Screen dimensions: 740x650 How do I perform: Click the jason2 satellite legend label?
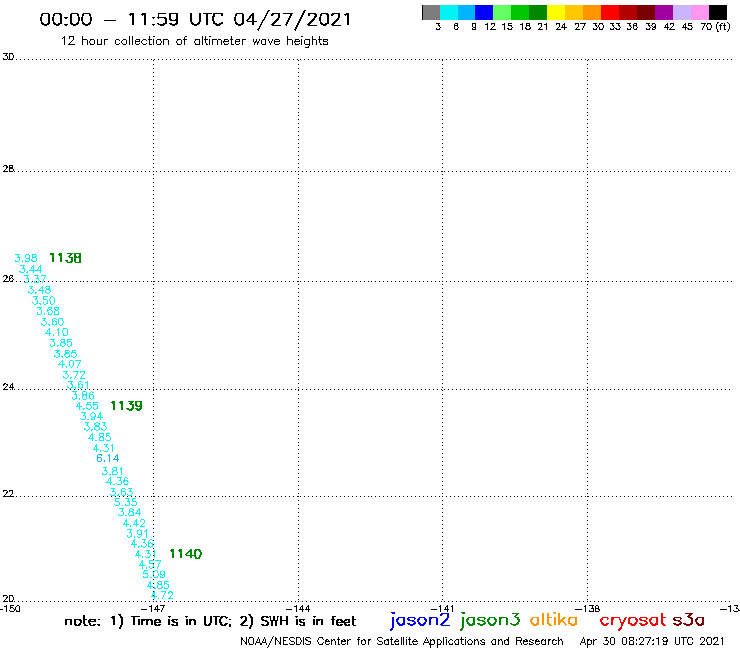pyautogui.click(x=420, y=620)
